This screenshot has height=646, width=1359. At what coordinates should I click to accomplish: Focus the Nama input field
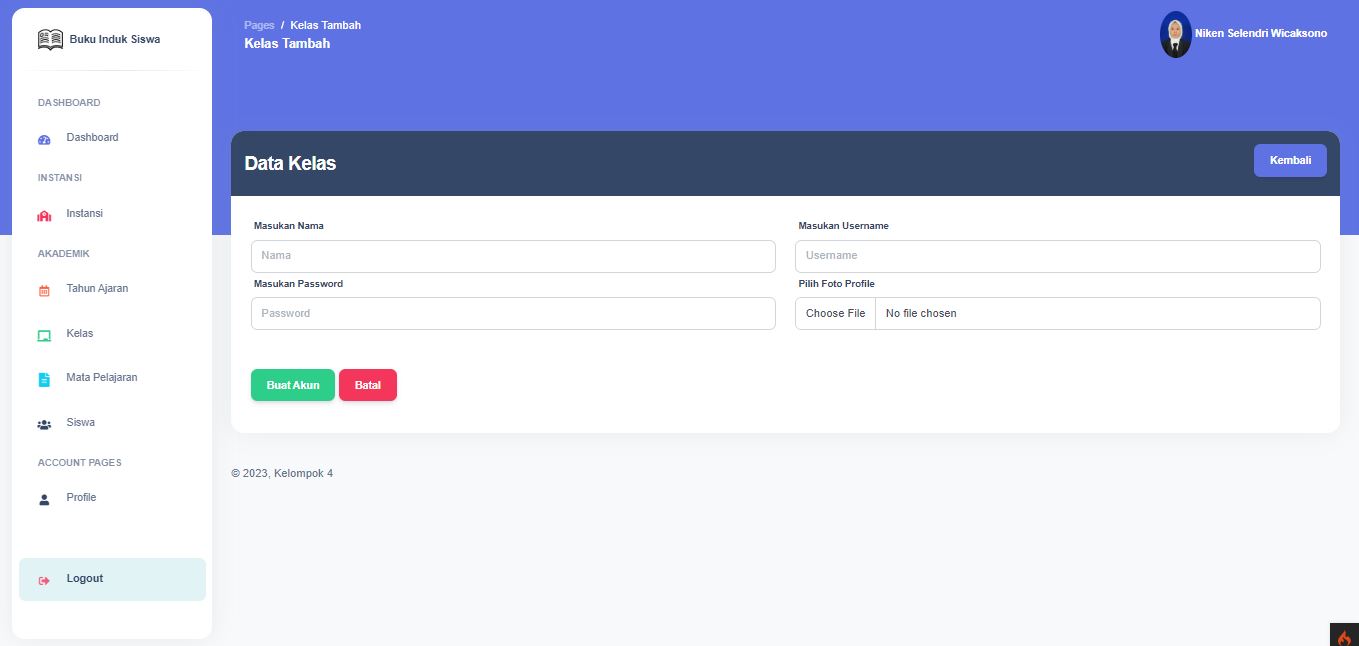[513, 256]
